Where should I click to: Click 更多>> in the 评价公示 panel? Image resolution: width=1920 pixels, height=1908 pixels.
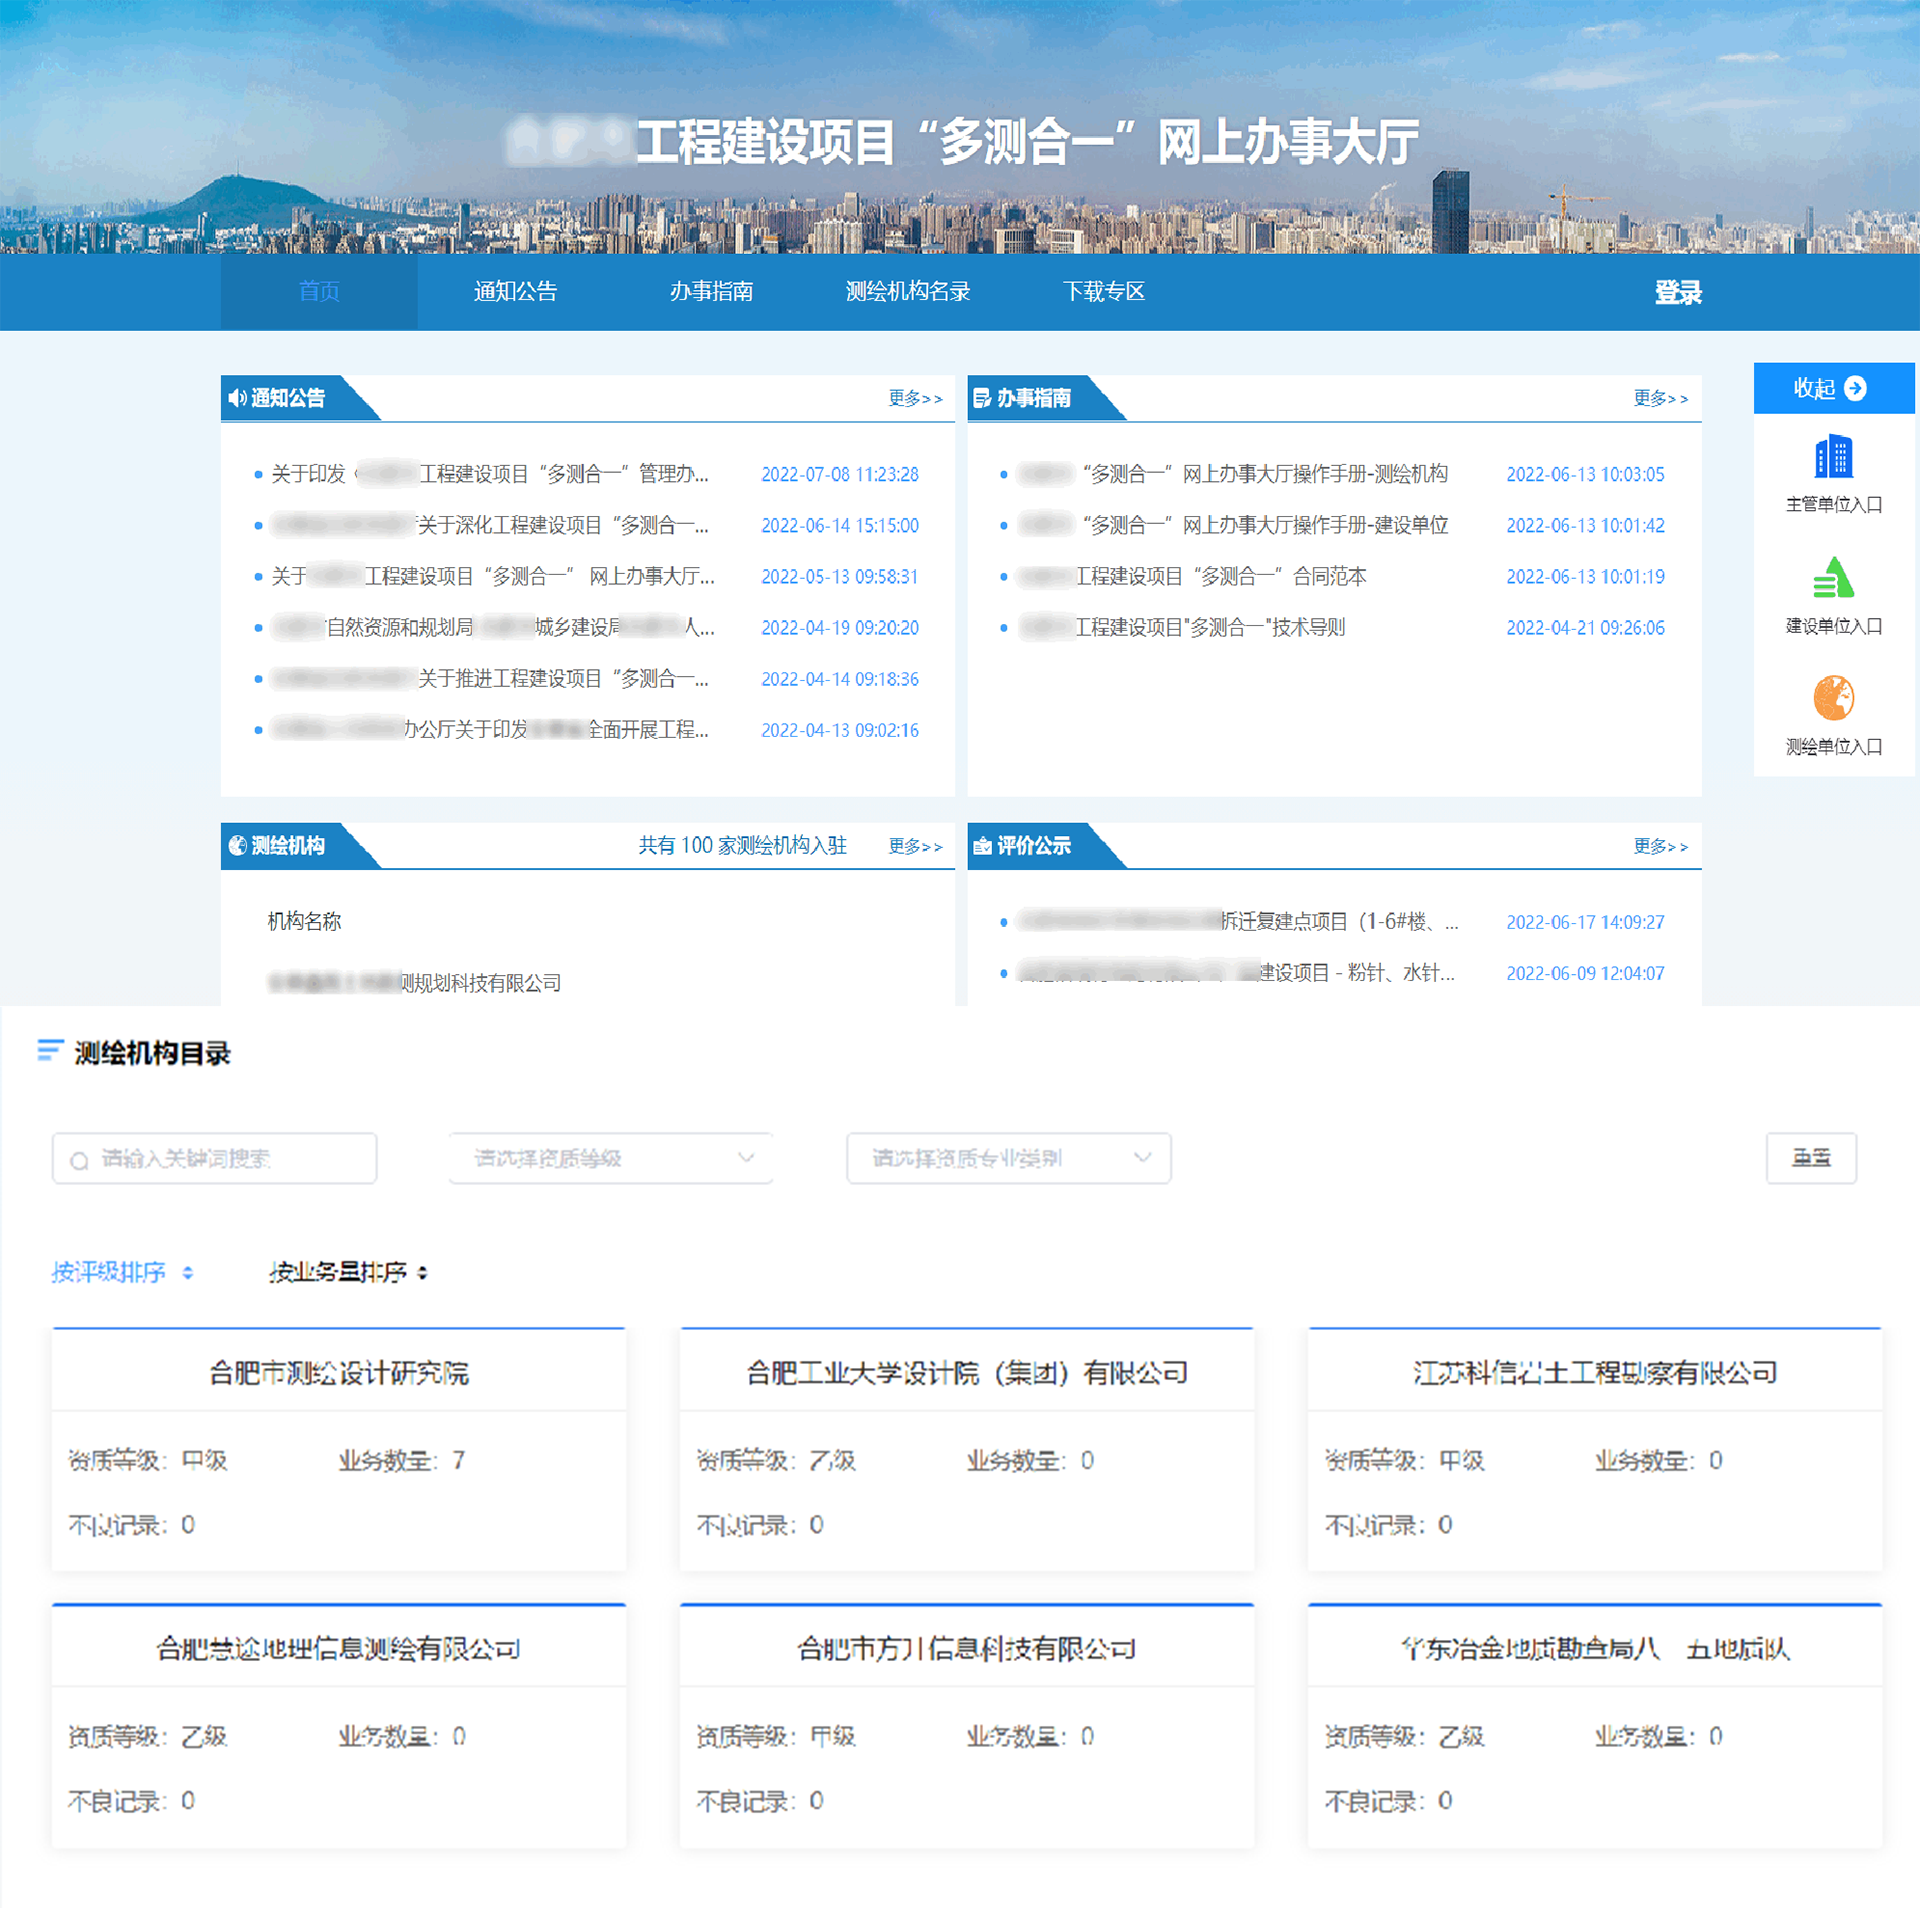point(1659,847)
